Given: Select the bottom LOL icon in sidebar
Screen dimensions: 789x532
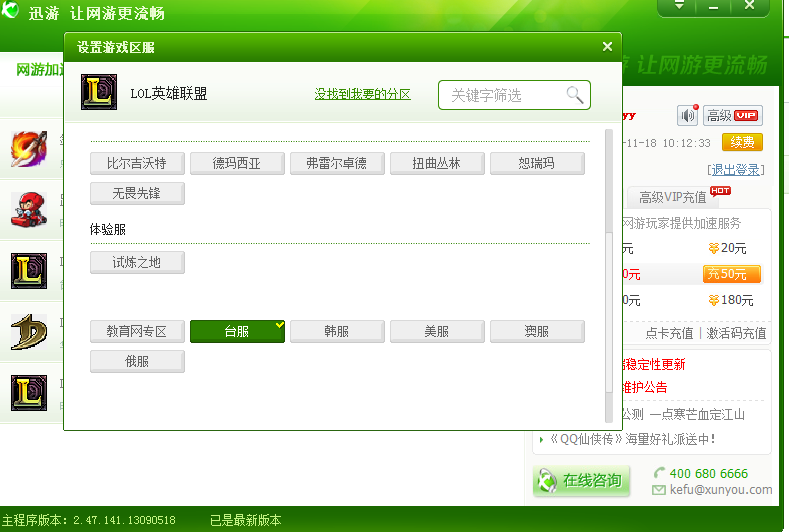Looking at the screenshot, I should tap(29, 393).
